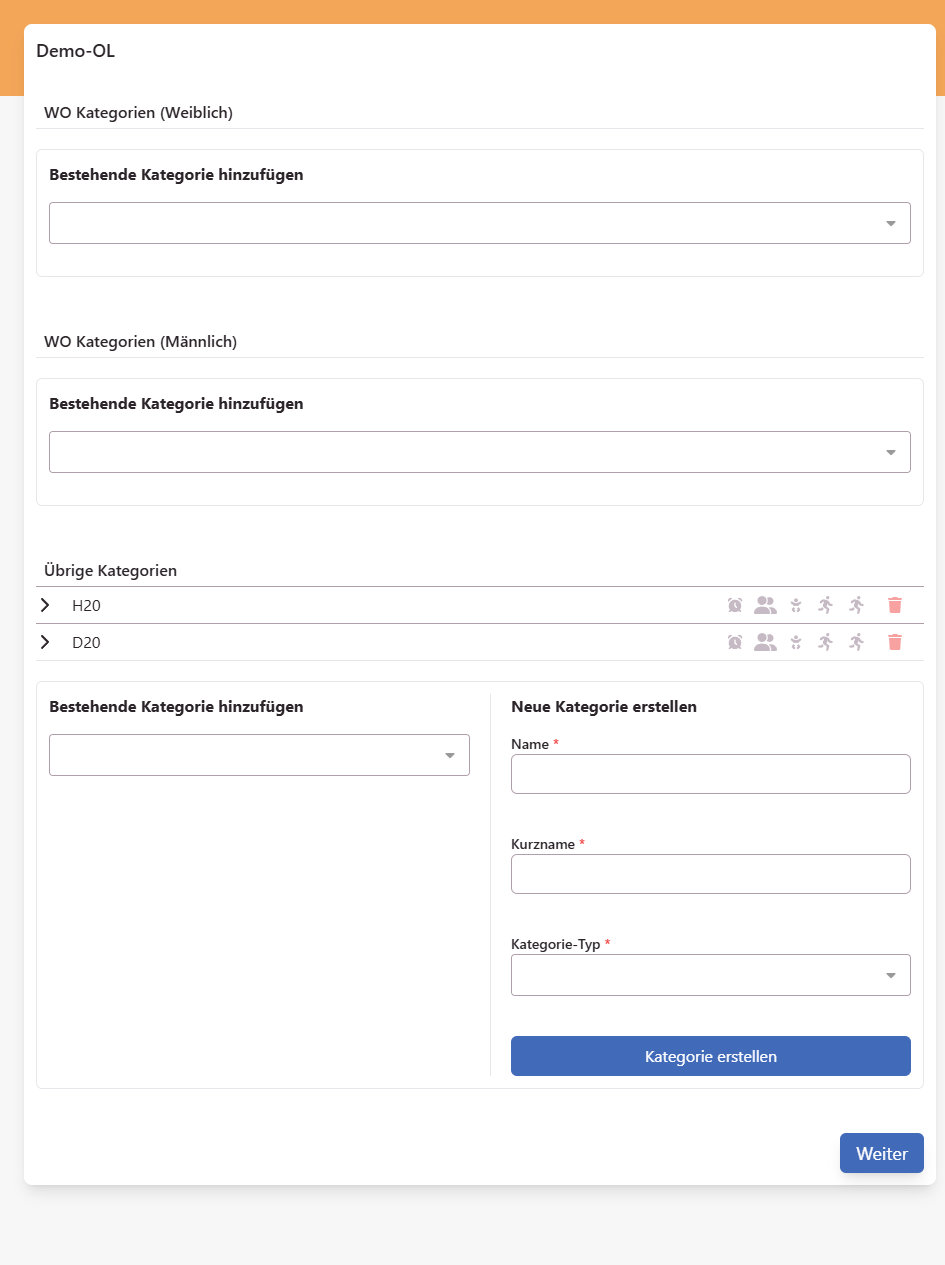Viewport: 945px width, 1265px height.
Task: Open the group people icon for H20
Action: [x=765, y=605]
